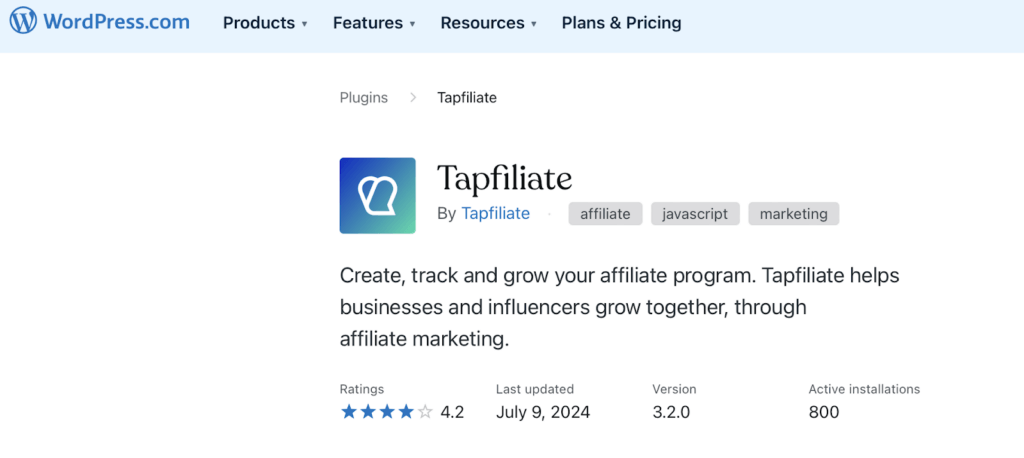Viewport: 1024px width, 458px height.
Task: Expand the Resources dropdown menu
Action: coord(488,23)
